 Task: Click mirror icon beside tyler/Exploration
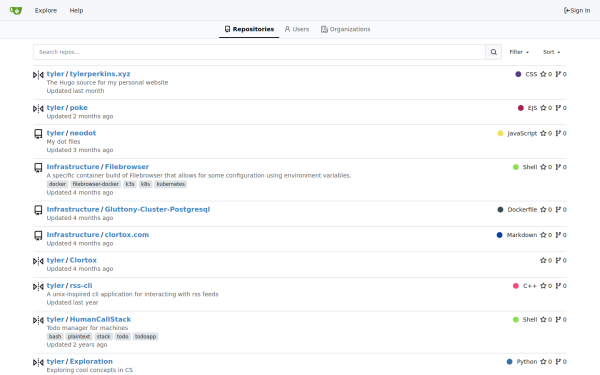coord(38,362)
